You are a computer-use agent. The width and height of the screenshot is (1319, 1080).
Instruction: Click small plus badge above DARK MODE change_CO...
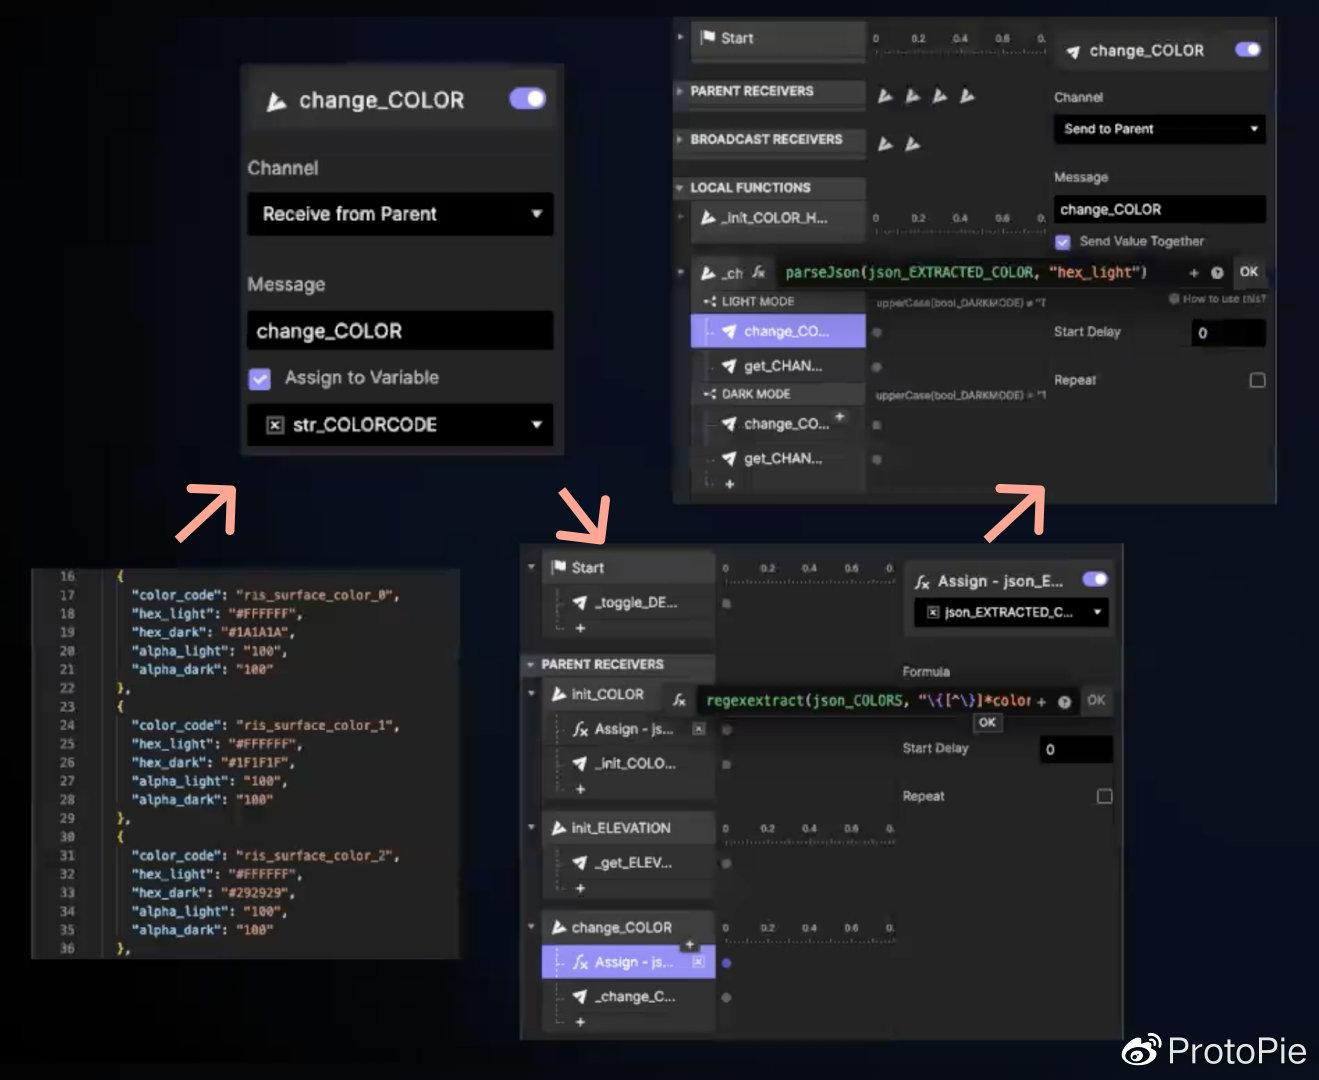(x=840, y=416)
